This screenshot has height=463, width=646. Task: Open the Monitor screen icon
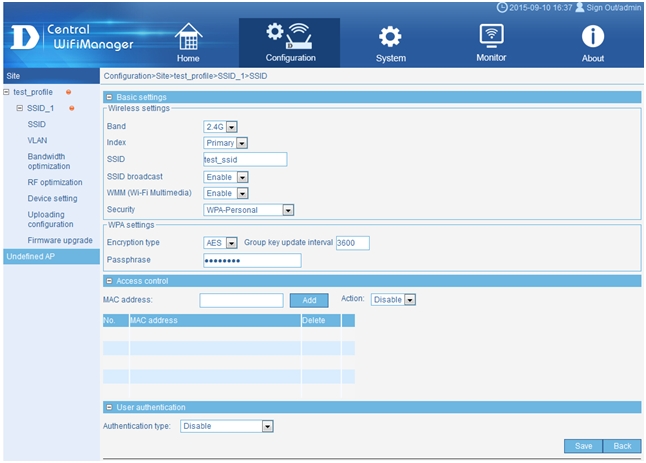tap(491, 36)
